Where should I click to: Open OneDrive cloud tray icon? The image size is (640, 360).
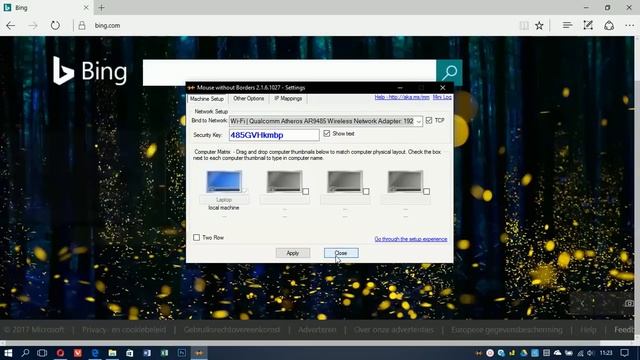coord(558,353)
